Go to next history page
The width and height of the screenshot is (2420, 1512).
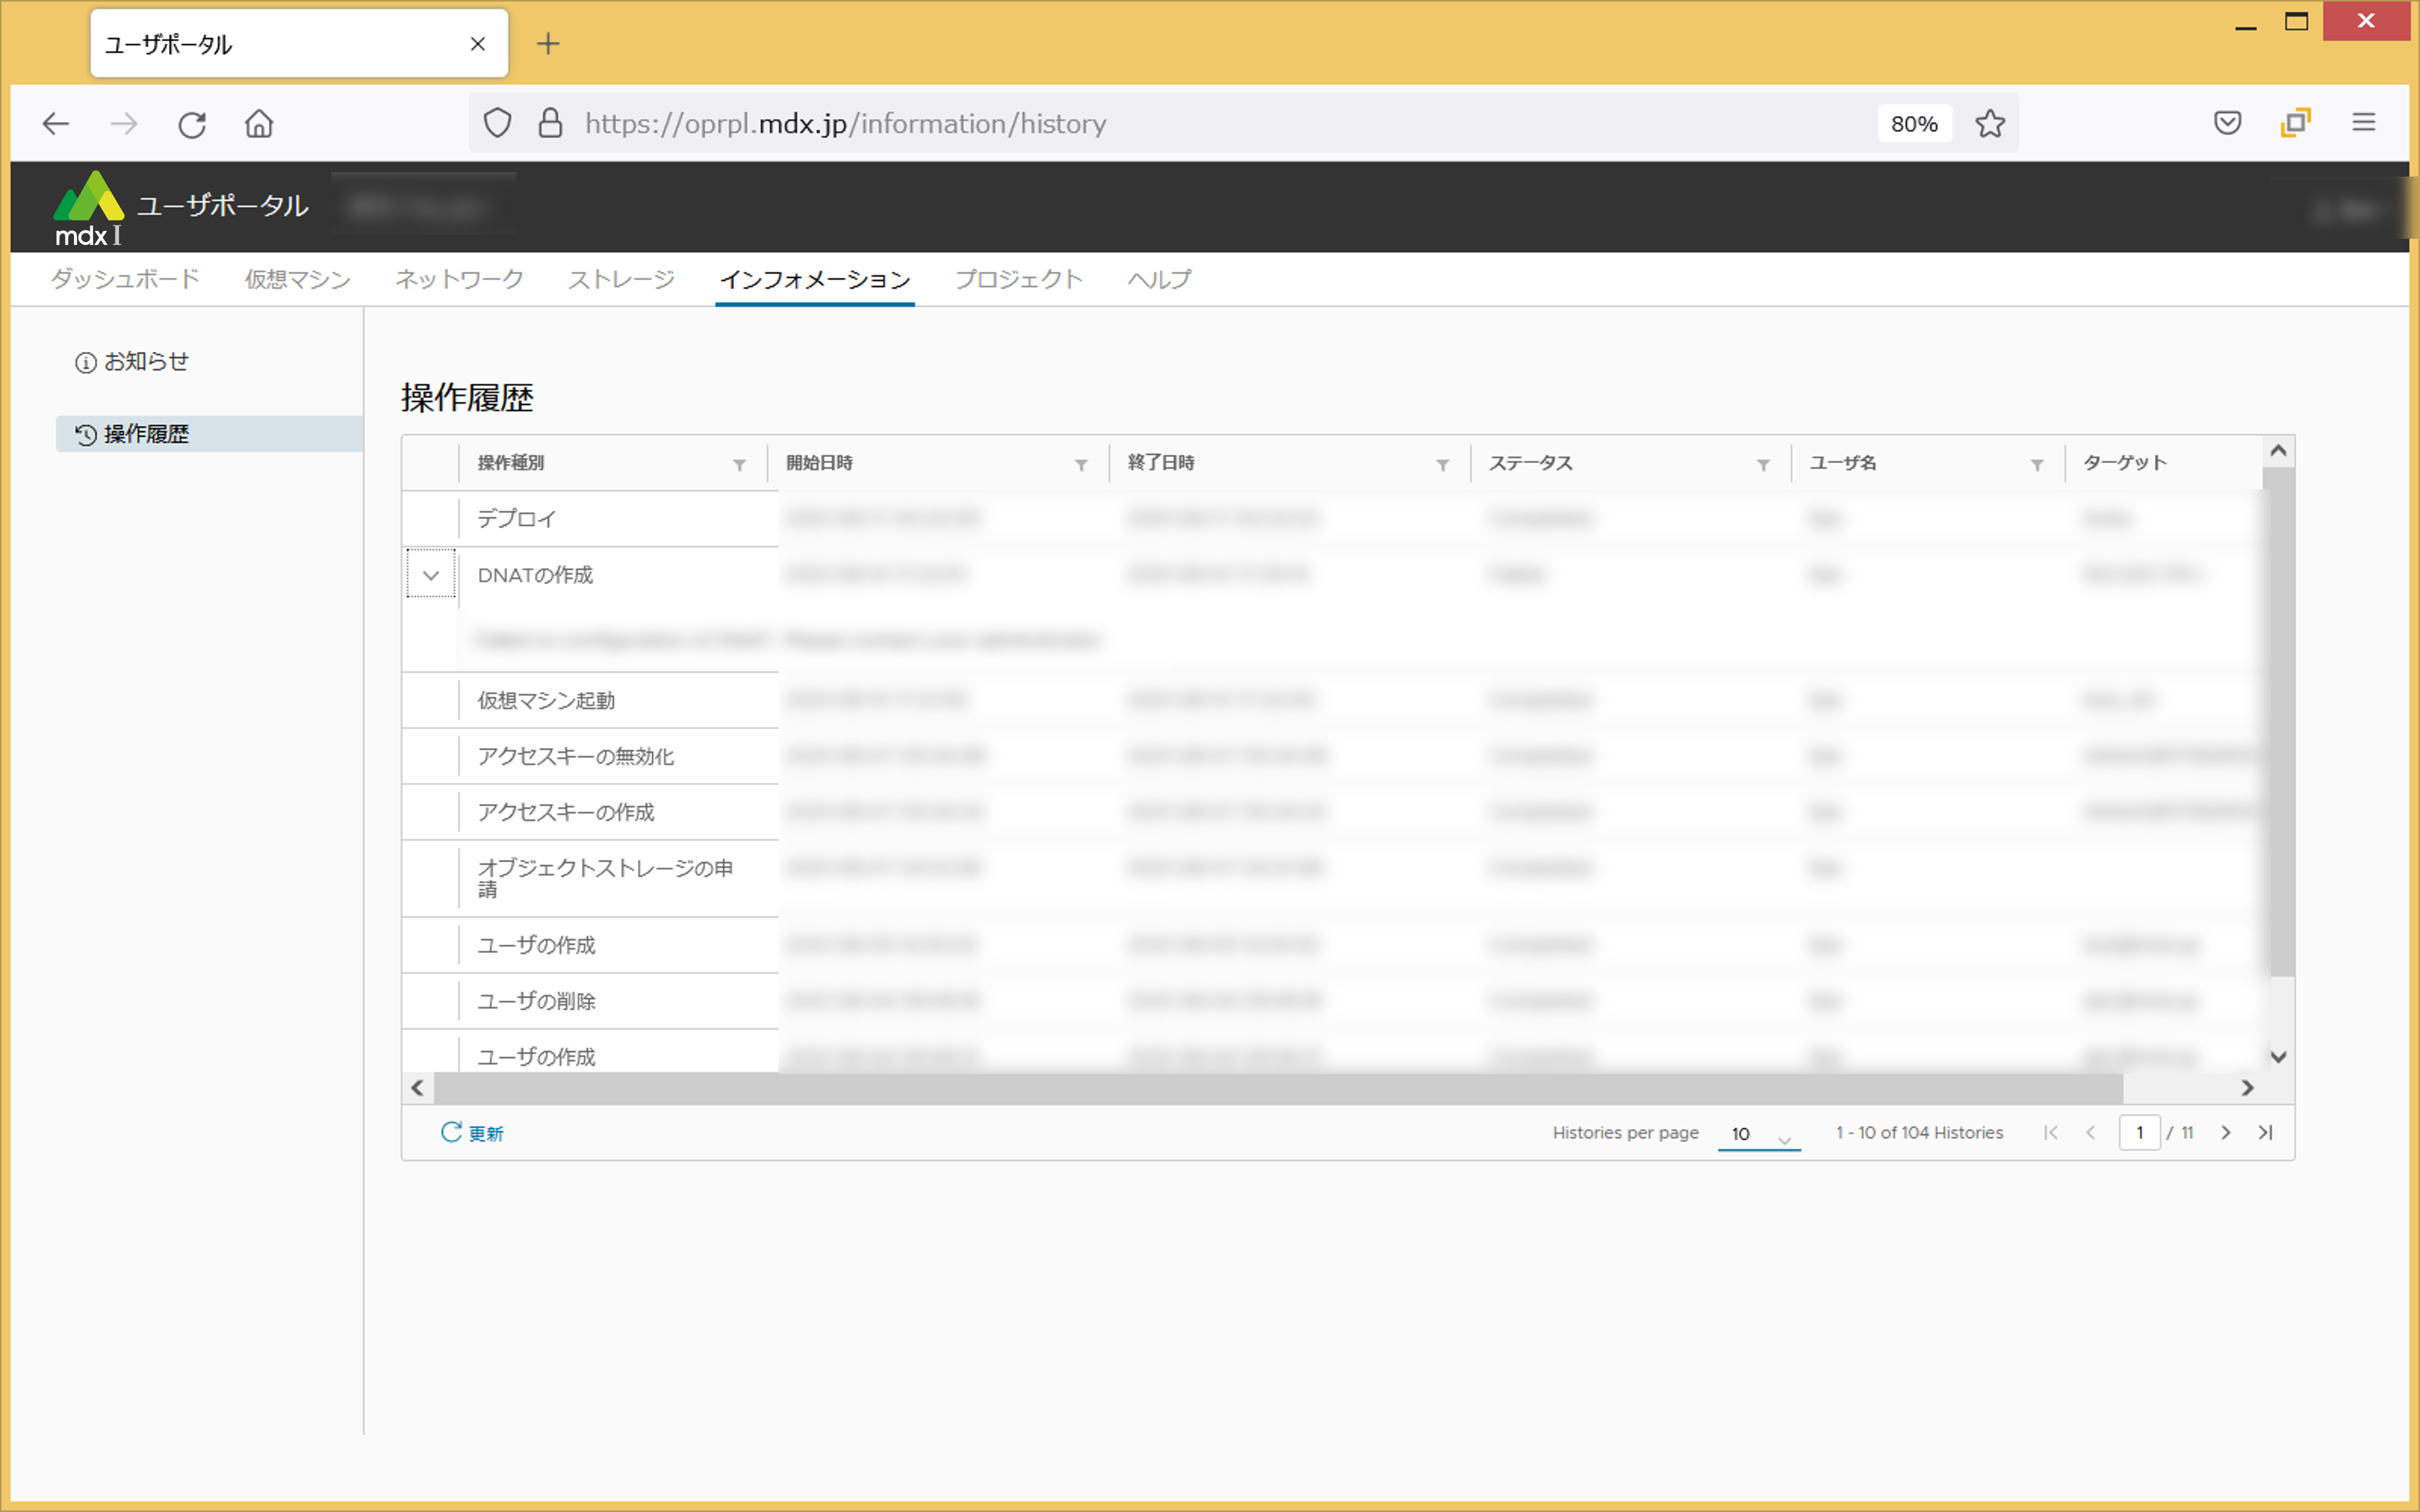[2226, 1132]
